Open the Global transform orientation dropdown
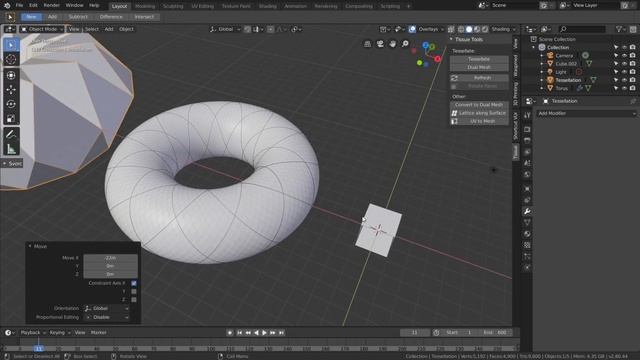 click(225, 29)
